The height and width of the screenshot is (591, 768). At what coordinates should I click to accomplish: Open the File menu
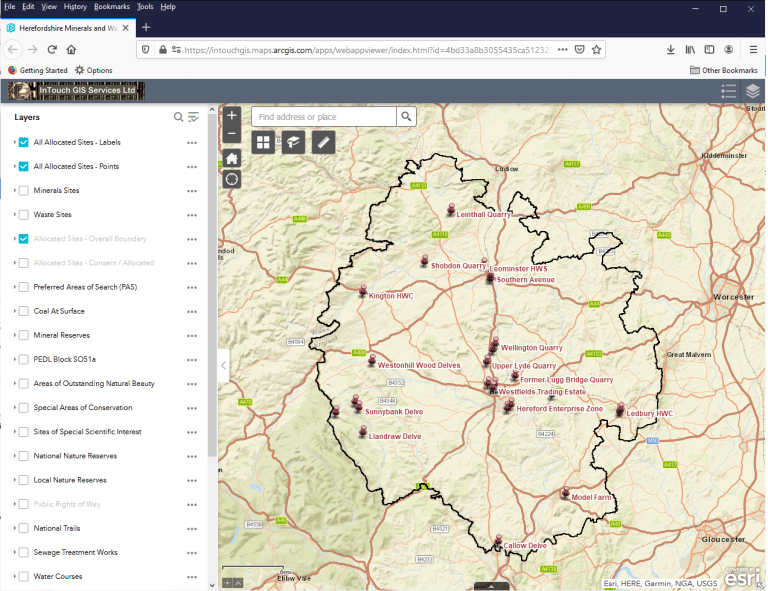(10, 7)
